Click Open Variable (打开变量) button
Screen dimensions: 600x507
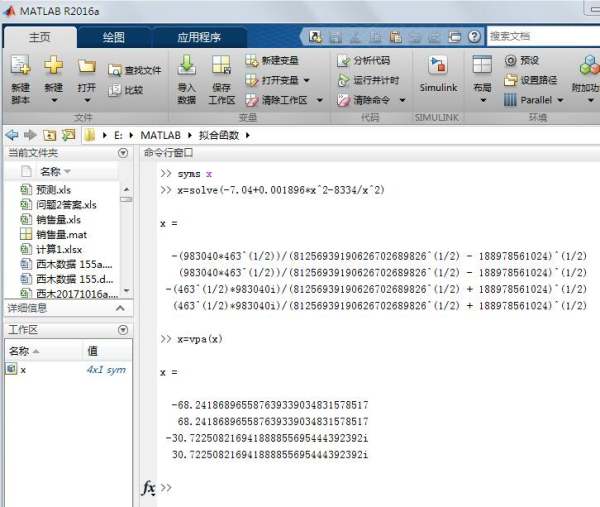[x=272, y=80]
